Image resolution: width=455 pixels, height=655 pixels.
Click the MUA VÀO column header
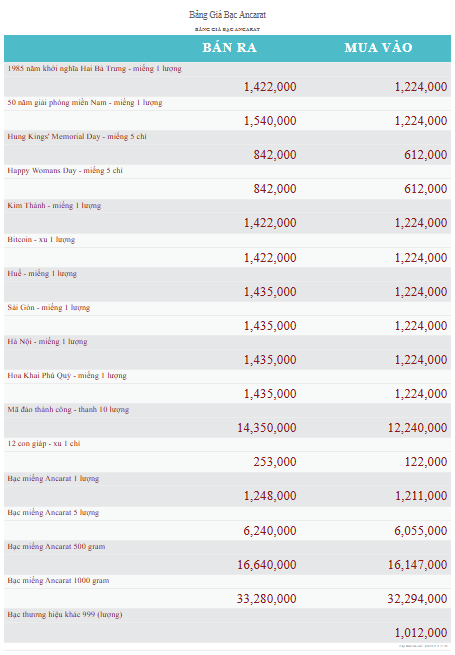(378, 48)
